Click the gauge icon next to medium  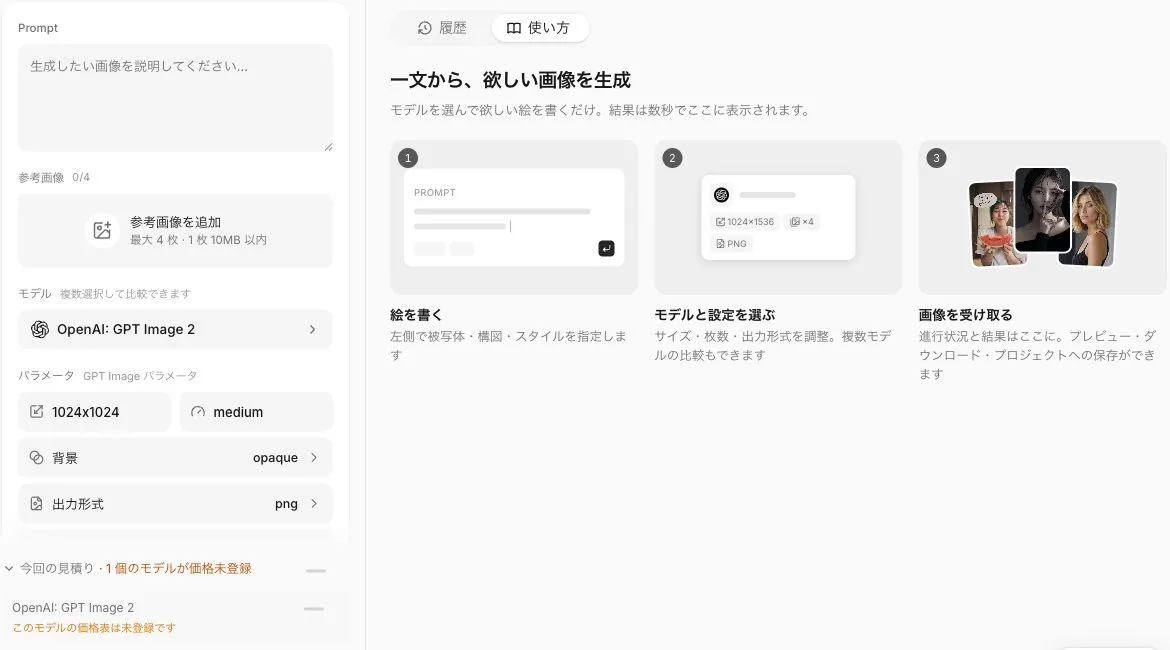pyautogui.click(x=198, y=412)
